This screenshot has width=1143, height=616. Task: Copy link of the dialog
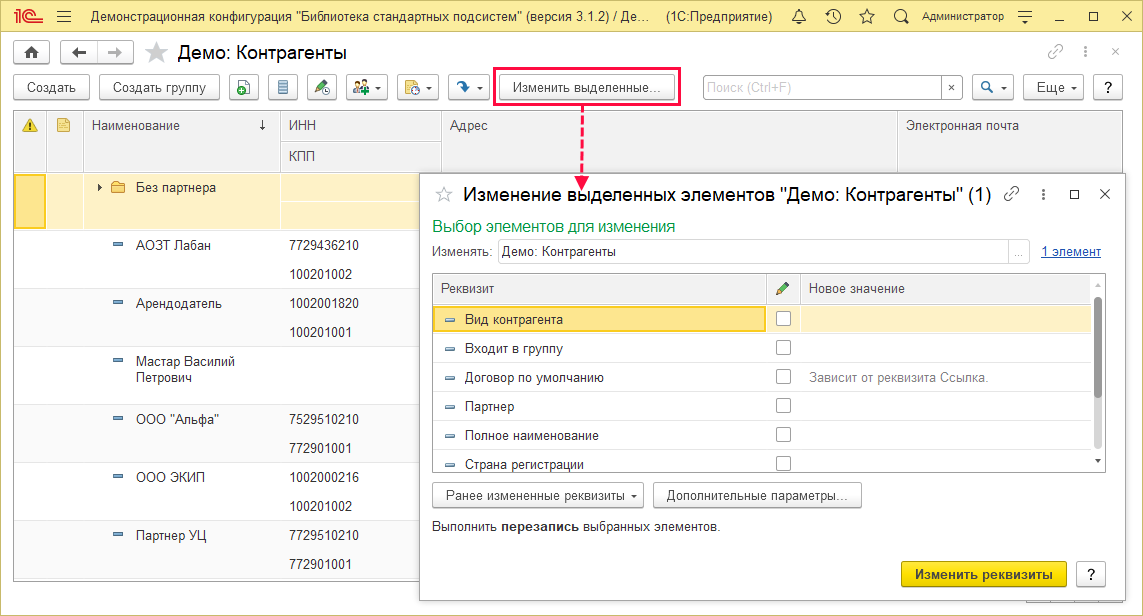pyautogui.click(x=1011, y=194)
